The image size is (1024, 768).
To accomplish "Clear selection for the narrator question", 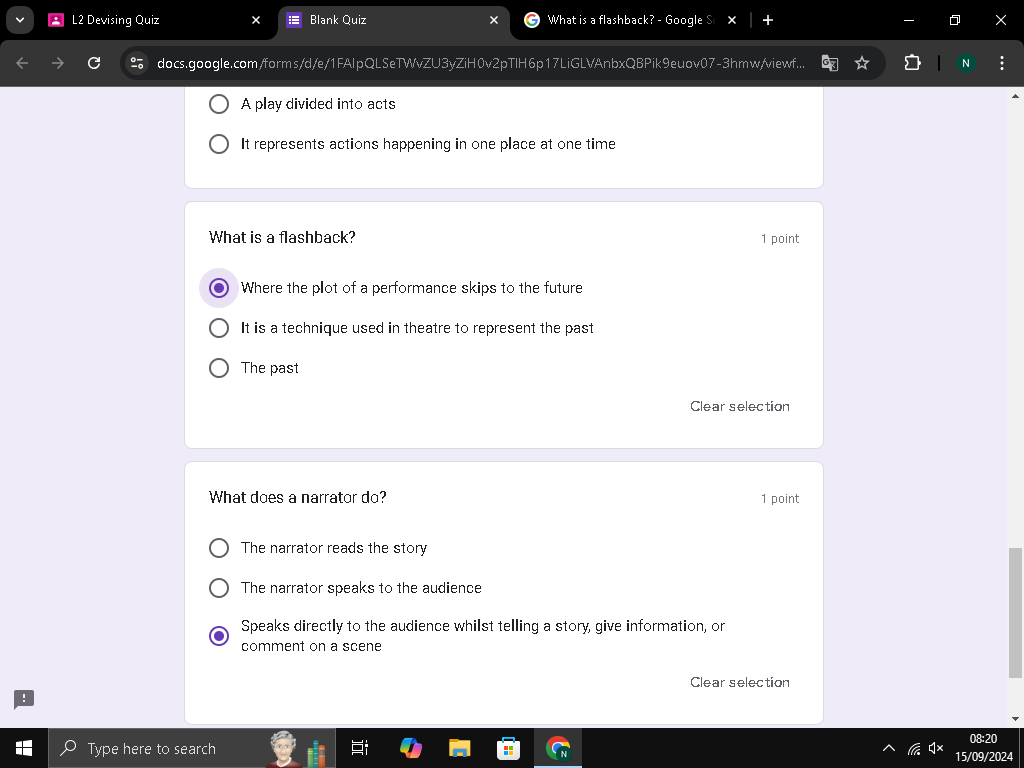I will pos(740,682).
